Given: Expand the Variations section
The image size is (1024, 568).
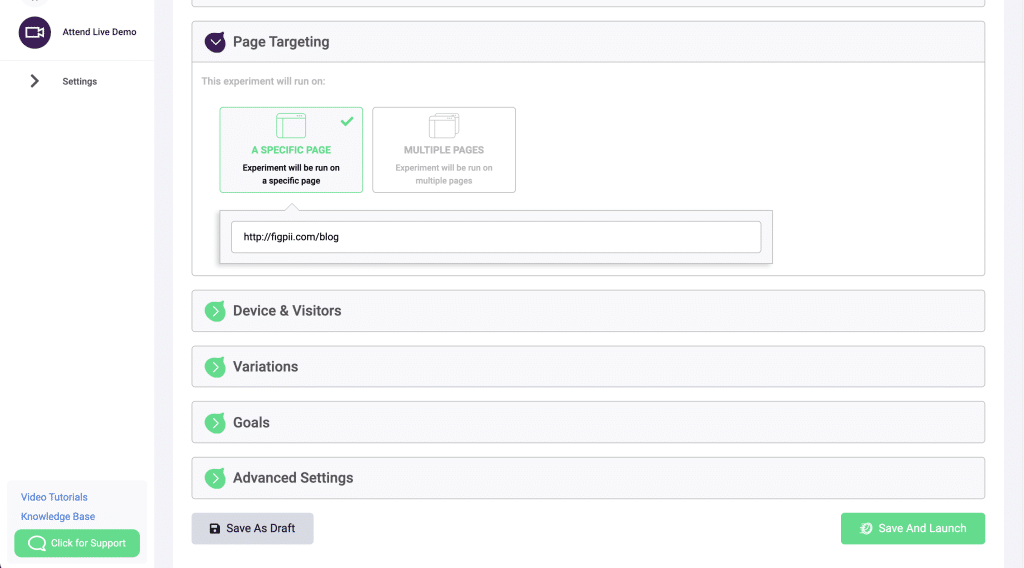Looking at the screenshot, I should point(265,367).
